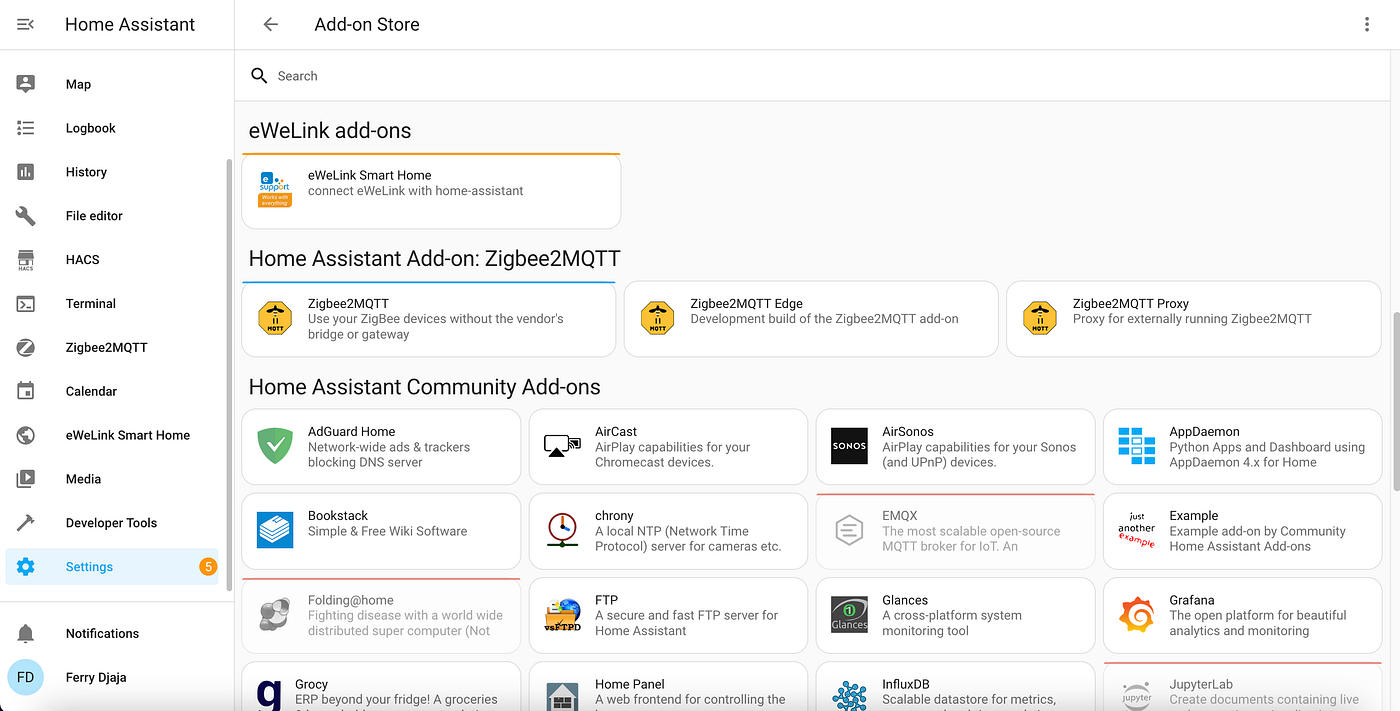Click the search magnifier icon
The image size is (1400, 711).
[259, 76]
